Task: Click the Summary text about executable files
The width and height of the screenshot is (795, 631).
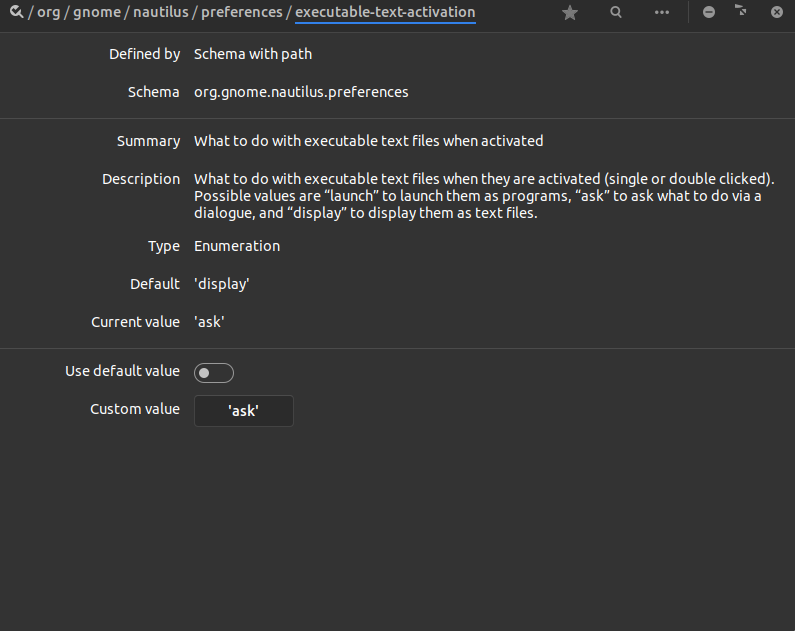Action: (368, 141)
